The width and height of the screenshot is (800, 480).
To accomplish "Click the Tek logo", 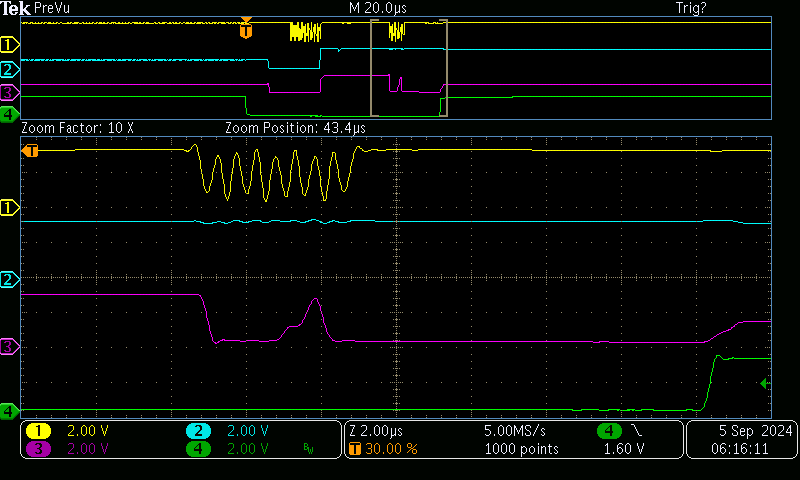I will point(15,8).
